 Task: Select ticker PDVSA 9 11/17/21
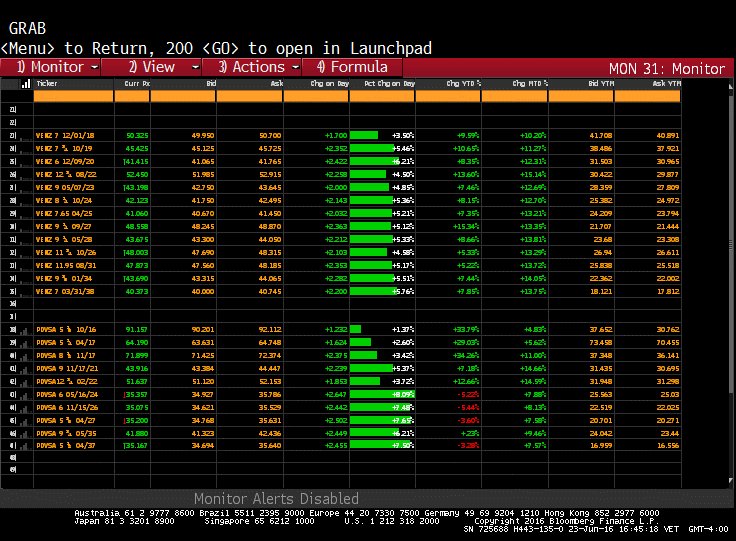(68, 369)
